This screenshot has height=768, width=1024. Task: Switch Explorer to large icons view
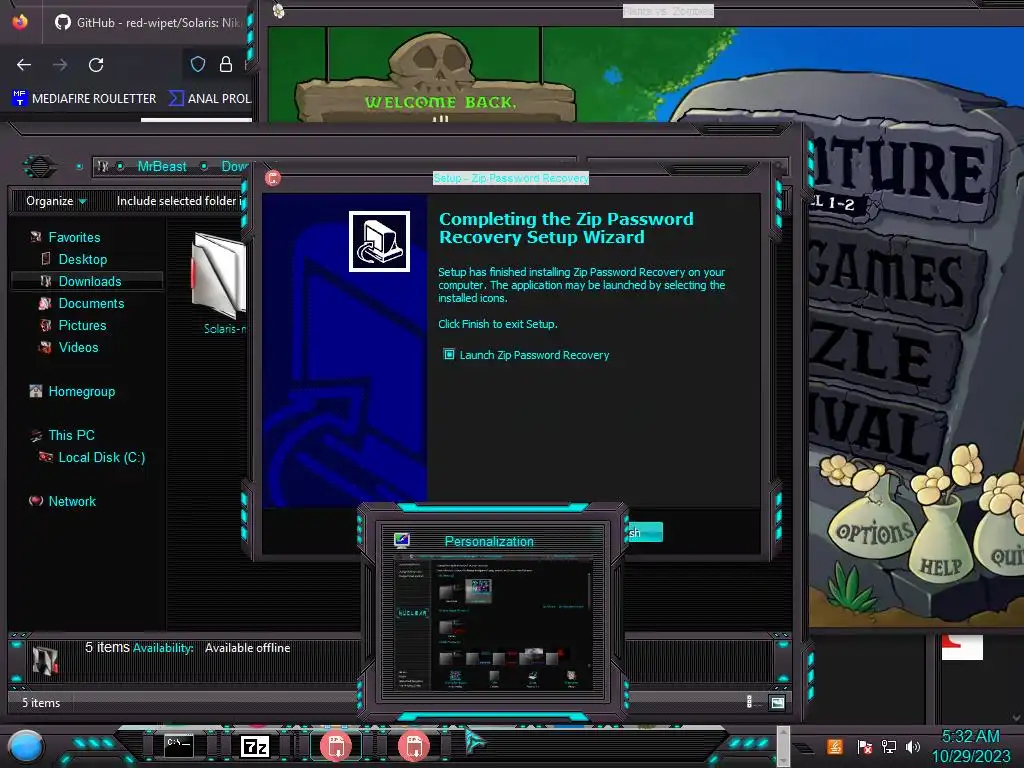pyautogui.click(x=777, y=703)
